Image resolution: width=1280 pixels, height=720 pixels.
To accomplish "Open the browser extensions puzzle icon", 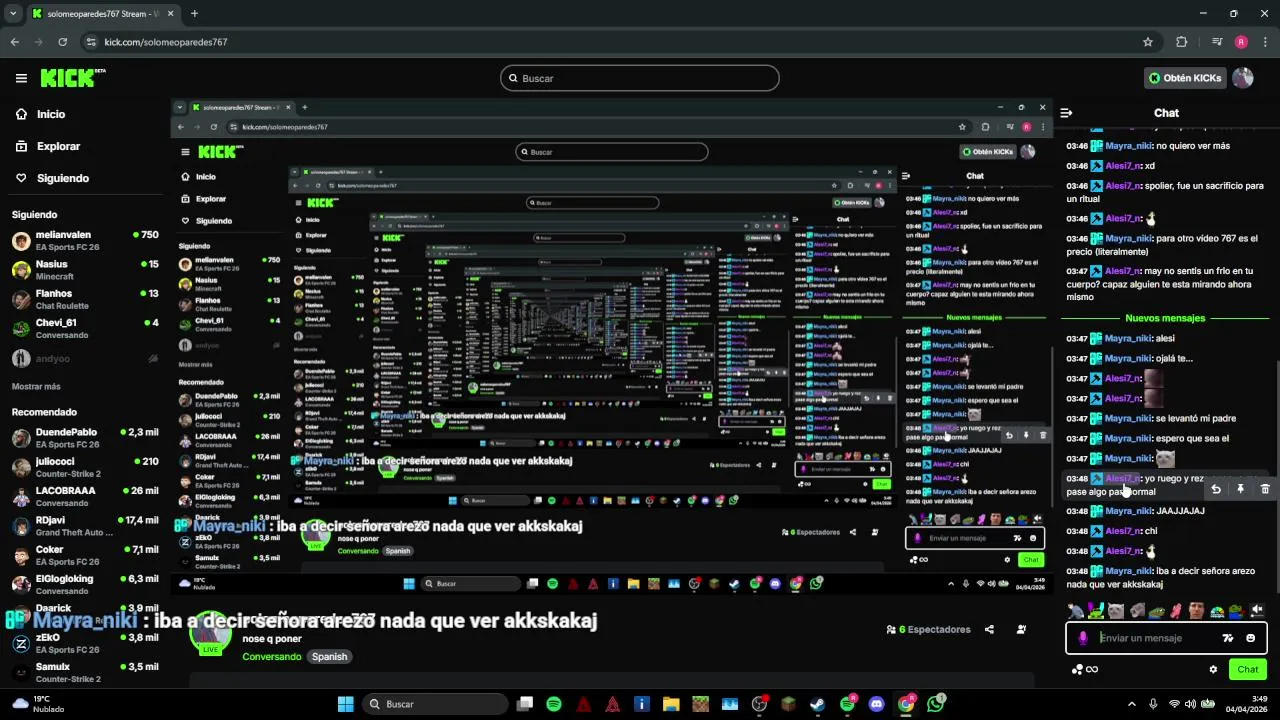I will [1182, 42].
